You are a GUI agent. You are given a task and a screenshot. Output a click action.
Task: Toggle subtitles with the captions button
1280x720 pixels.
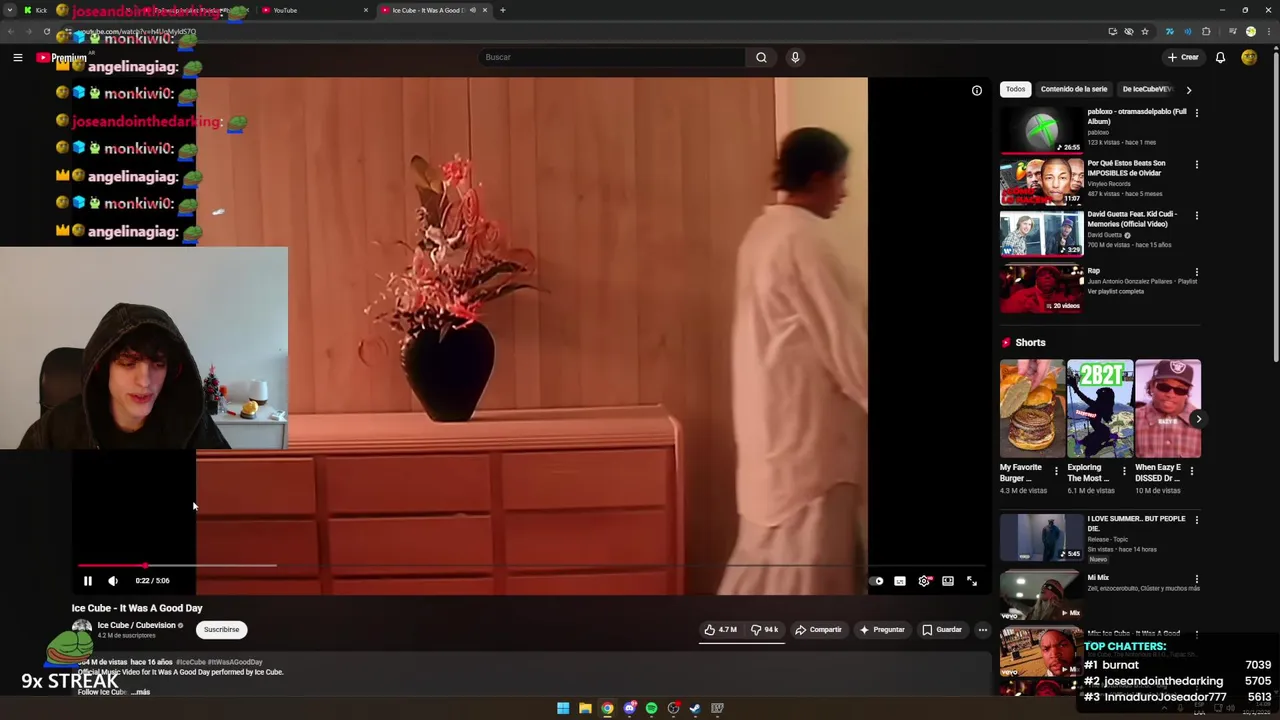tap(900, 581)
